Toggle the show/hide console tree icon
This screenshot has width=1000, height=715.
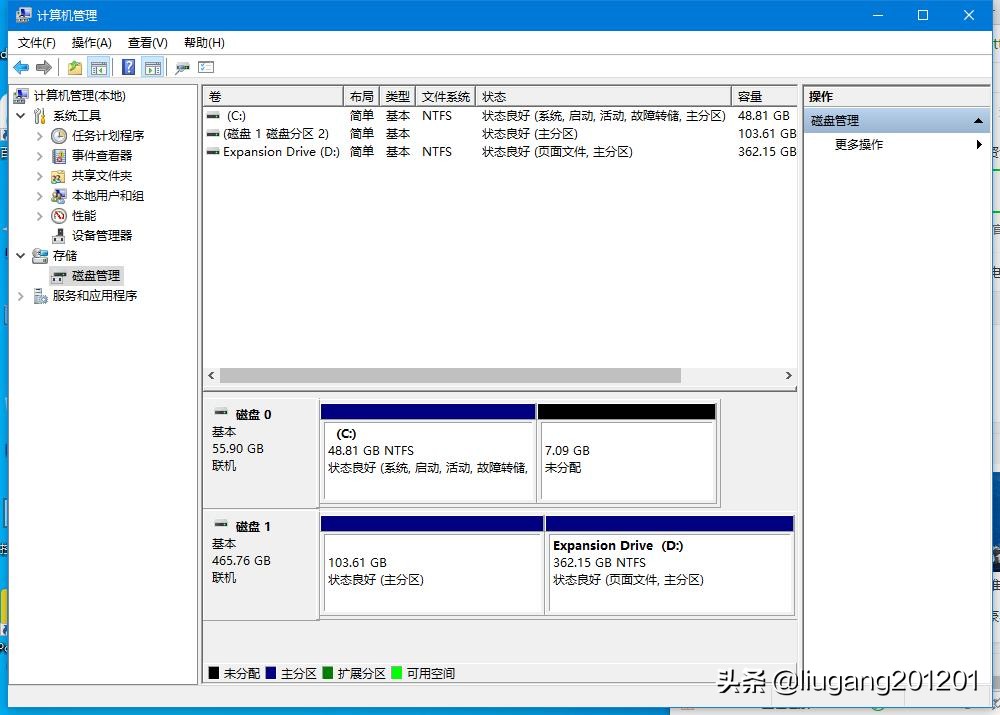[x=98, y=67]
